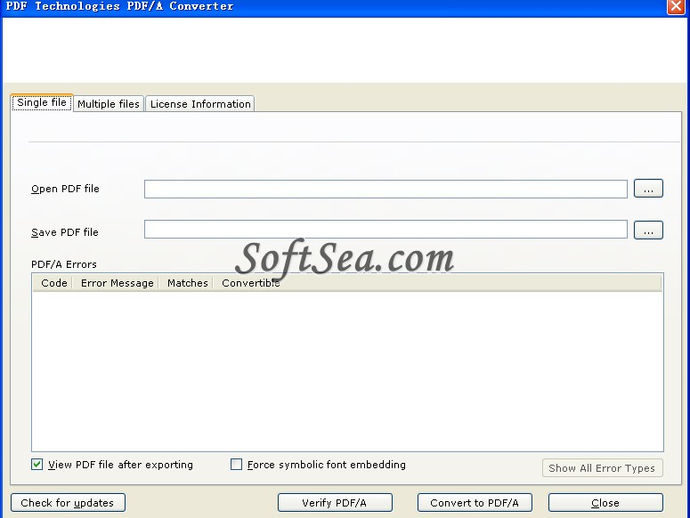Image resolution: width=690 pixels, height=518 pixels.
Task: Click the Convertible column header
Action: pyautogui.click(x=250, y=283)
